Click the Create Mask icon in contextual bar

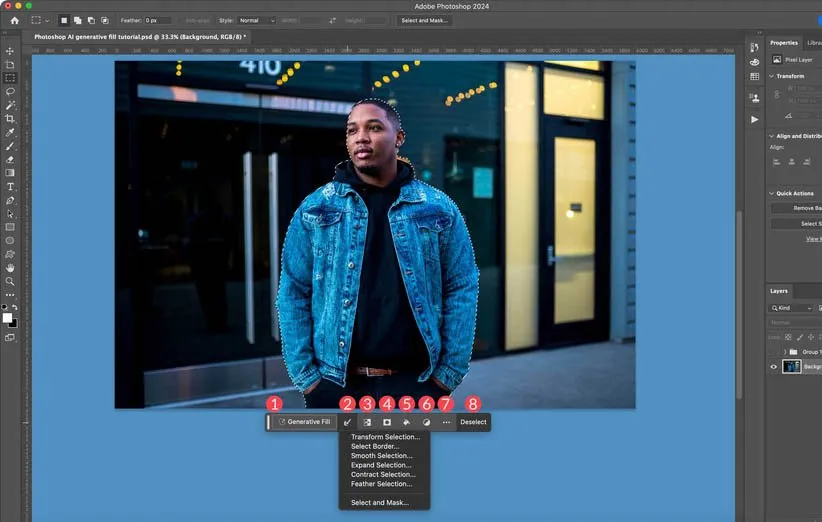click(387, 422)
